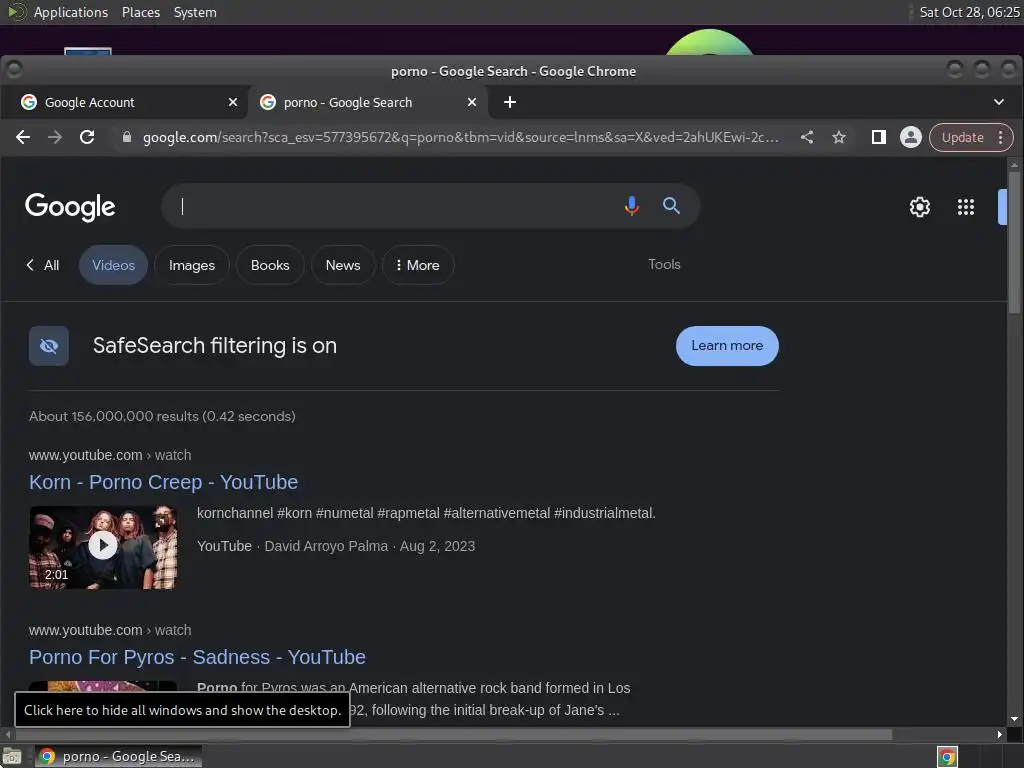Open Chrome's three-dot menu

1001,137
